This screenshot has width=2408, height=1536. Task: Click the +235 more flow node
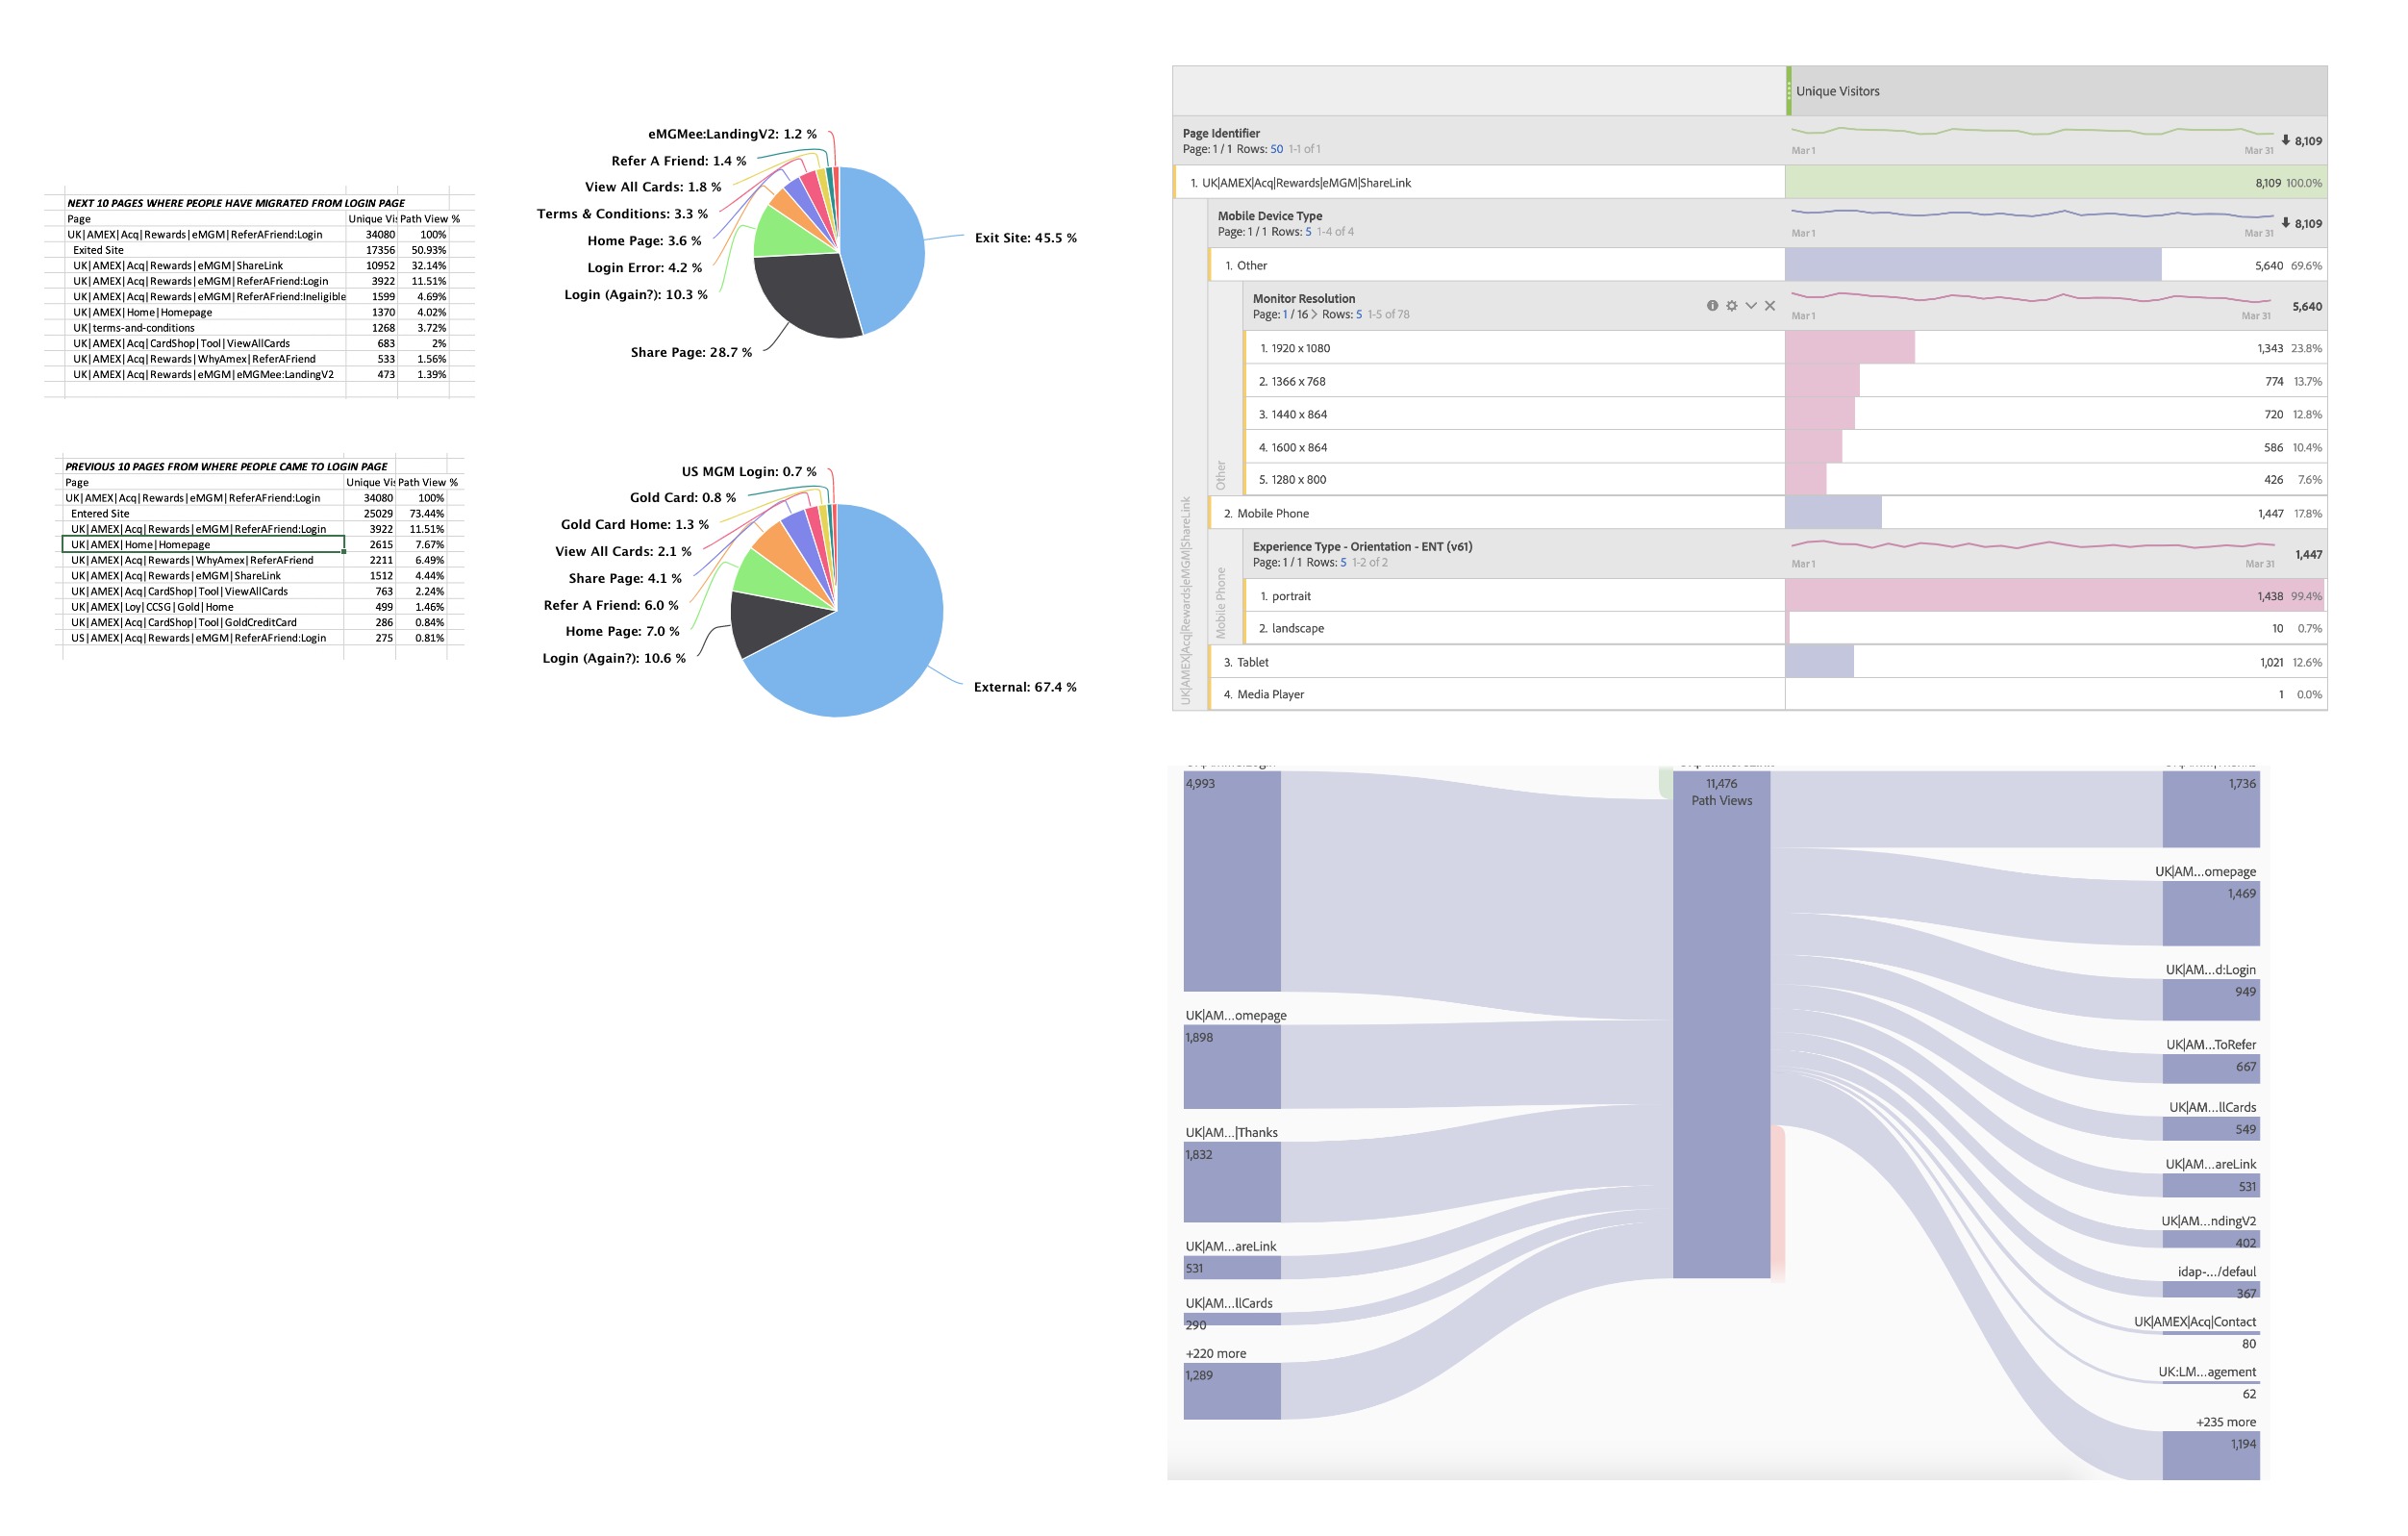(2210, 1455)
